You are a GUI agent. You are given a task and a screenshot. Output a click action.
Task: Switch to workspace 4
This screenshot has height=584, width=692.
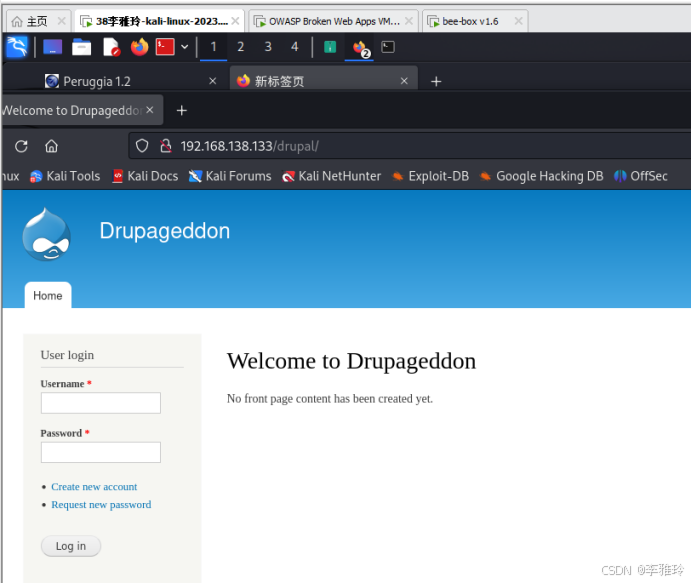click(295, 47)
